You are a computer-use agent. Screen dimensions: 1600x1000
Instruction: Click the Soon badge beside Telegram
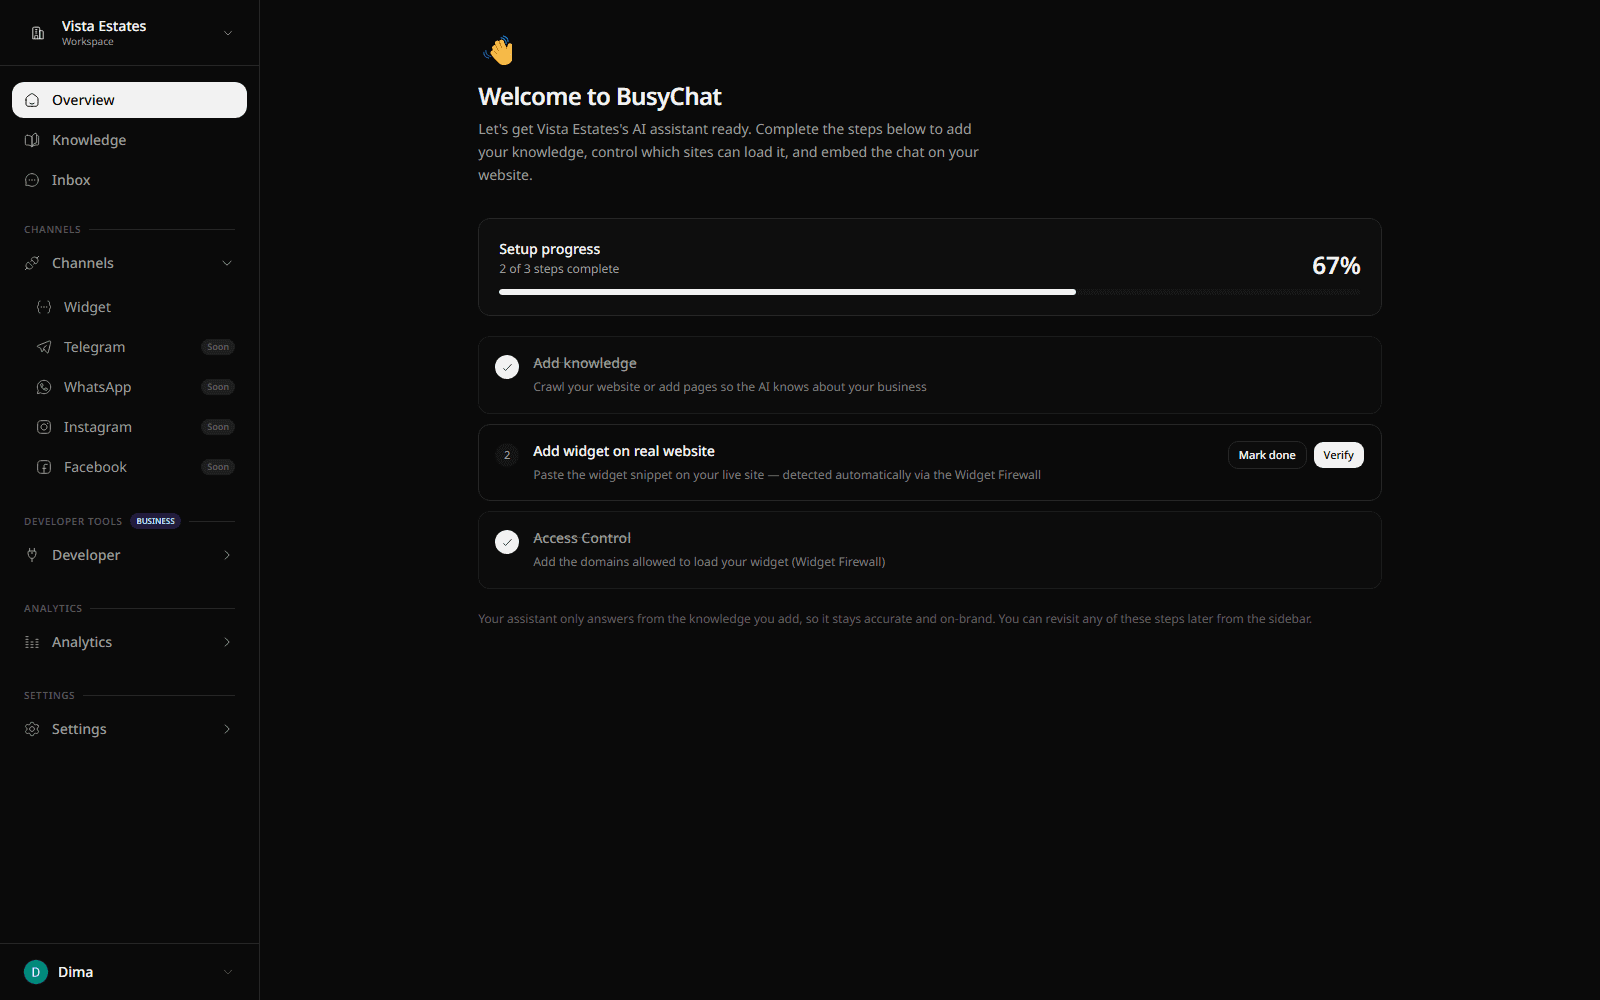click(x=218, y=347)
